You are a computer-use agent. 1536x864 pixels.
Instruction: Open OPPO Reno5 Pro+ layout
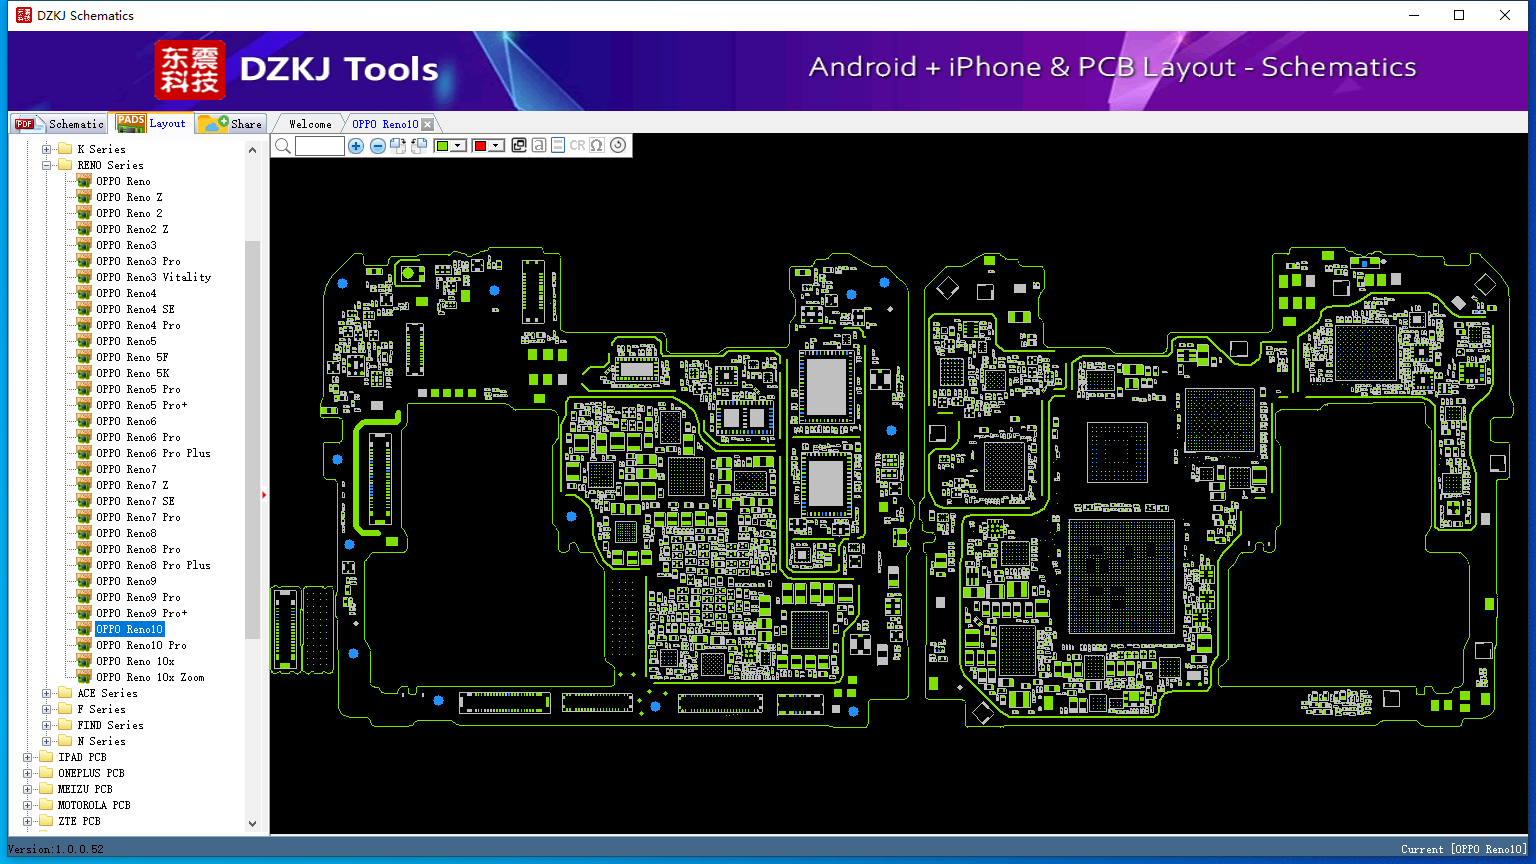coord(141,405)
